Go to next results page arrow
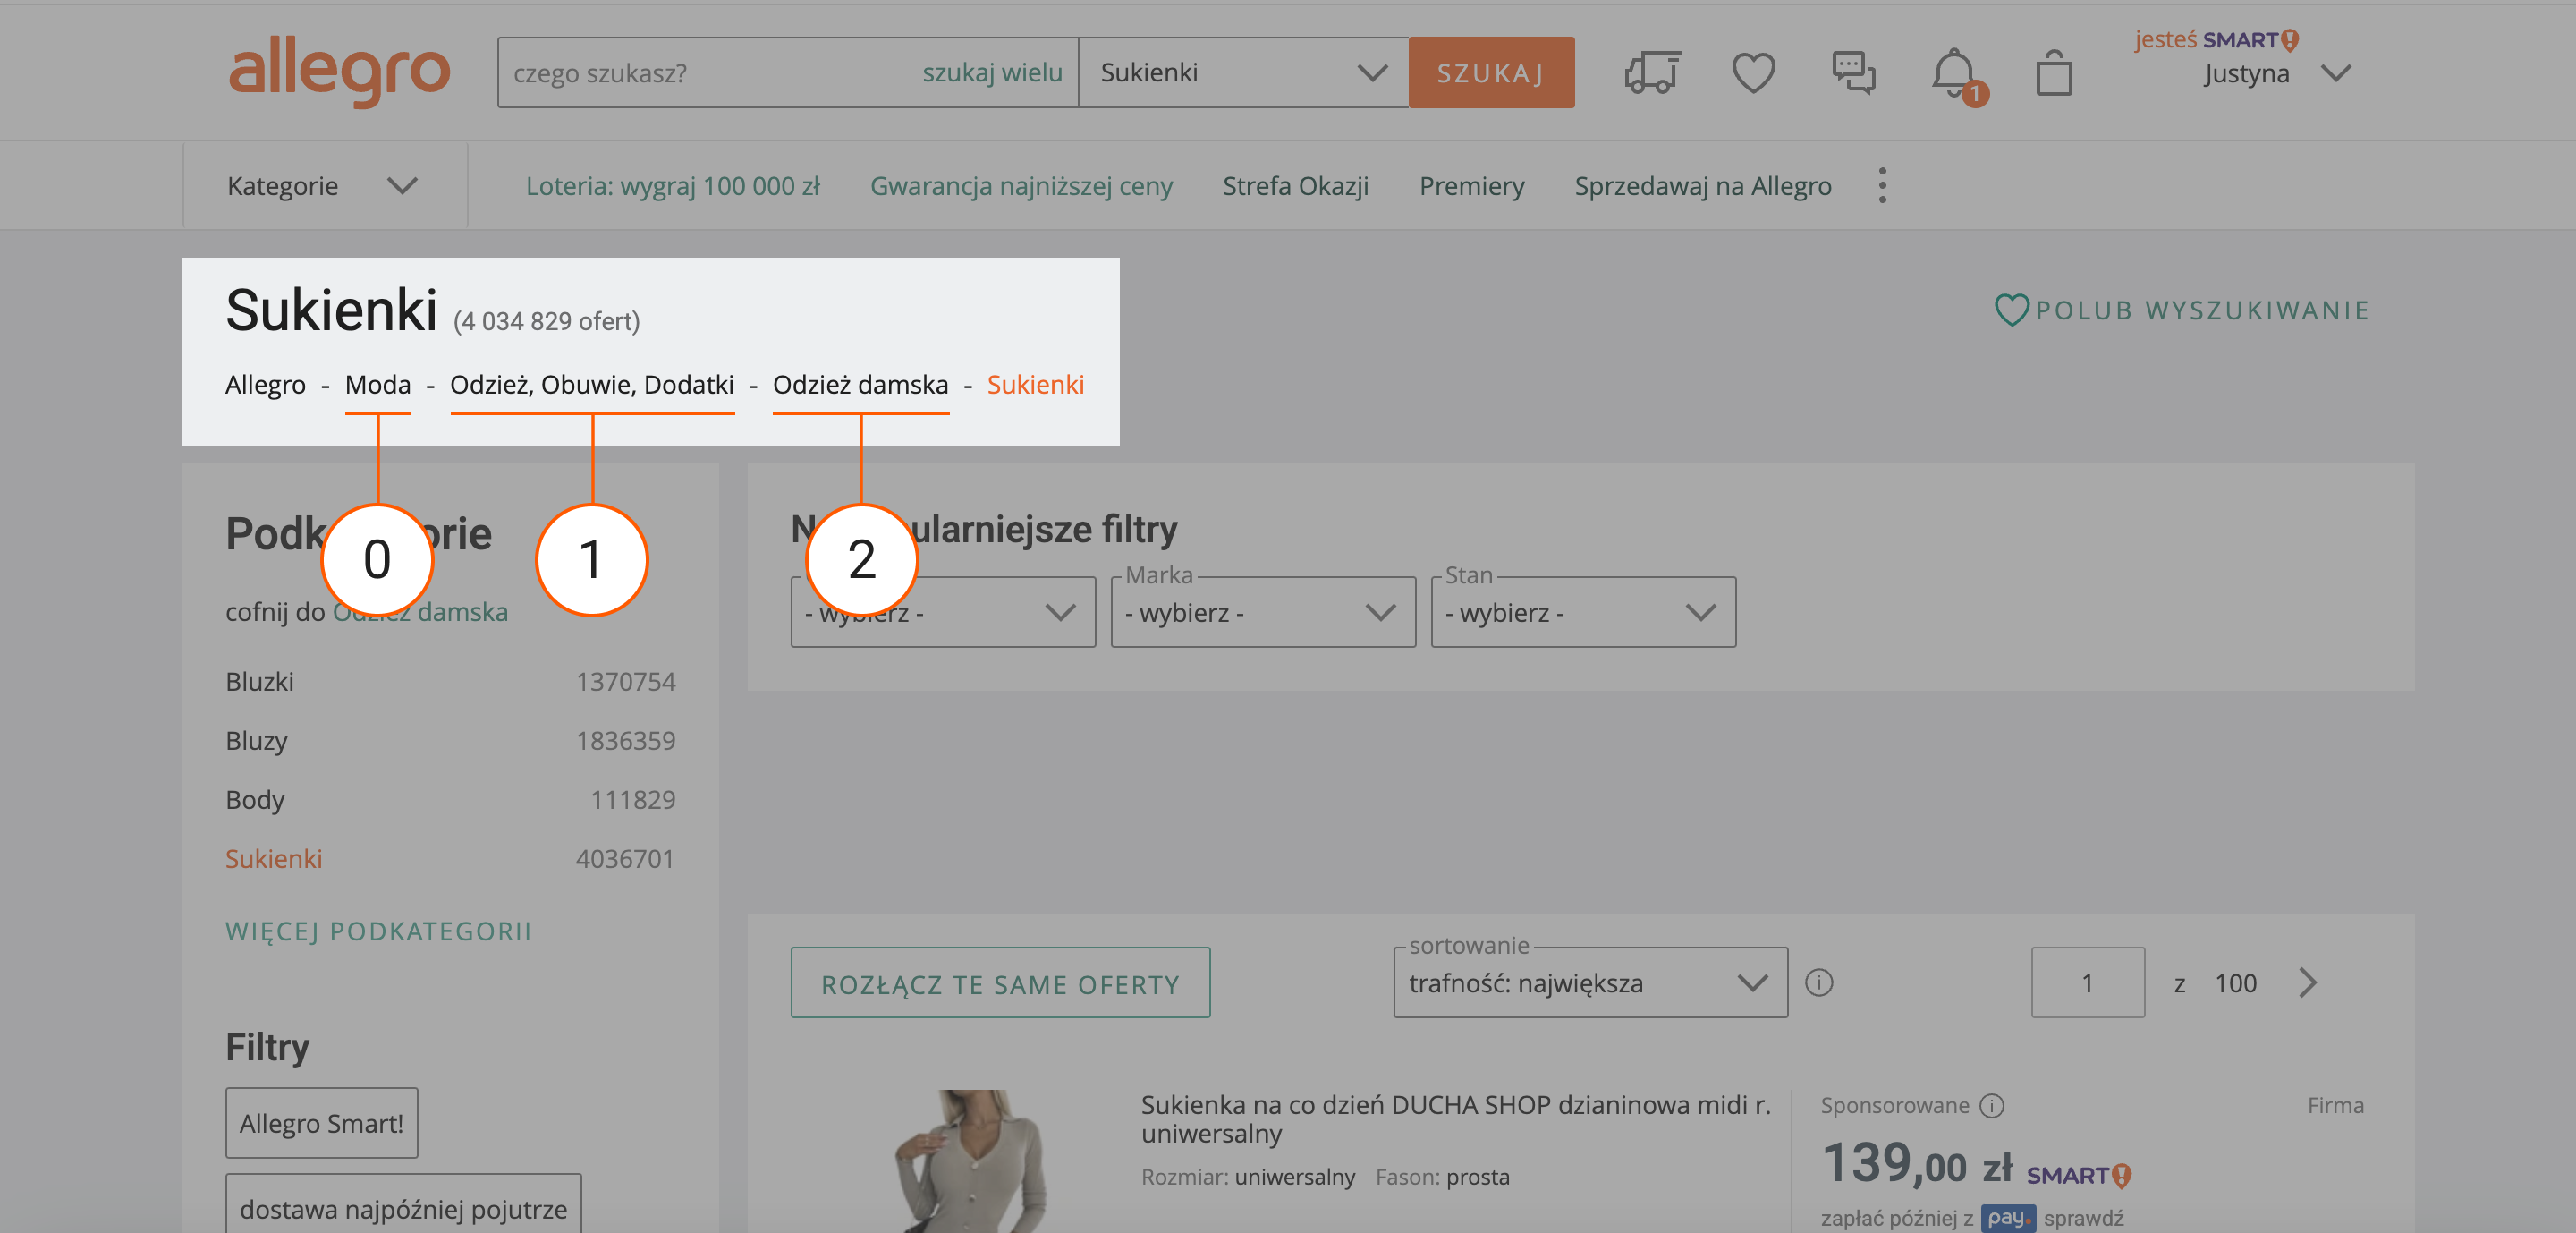 pos(2307,983)
